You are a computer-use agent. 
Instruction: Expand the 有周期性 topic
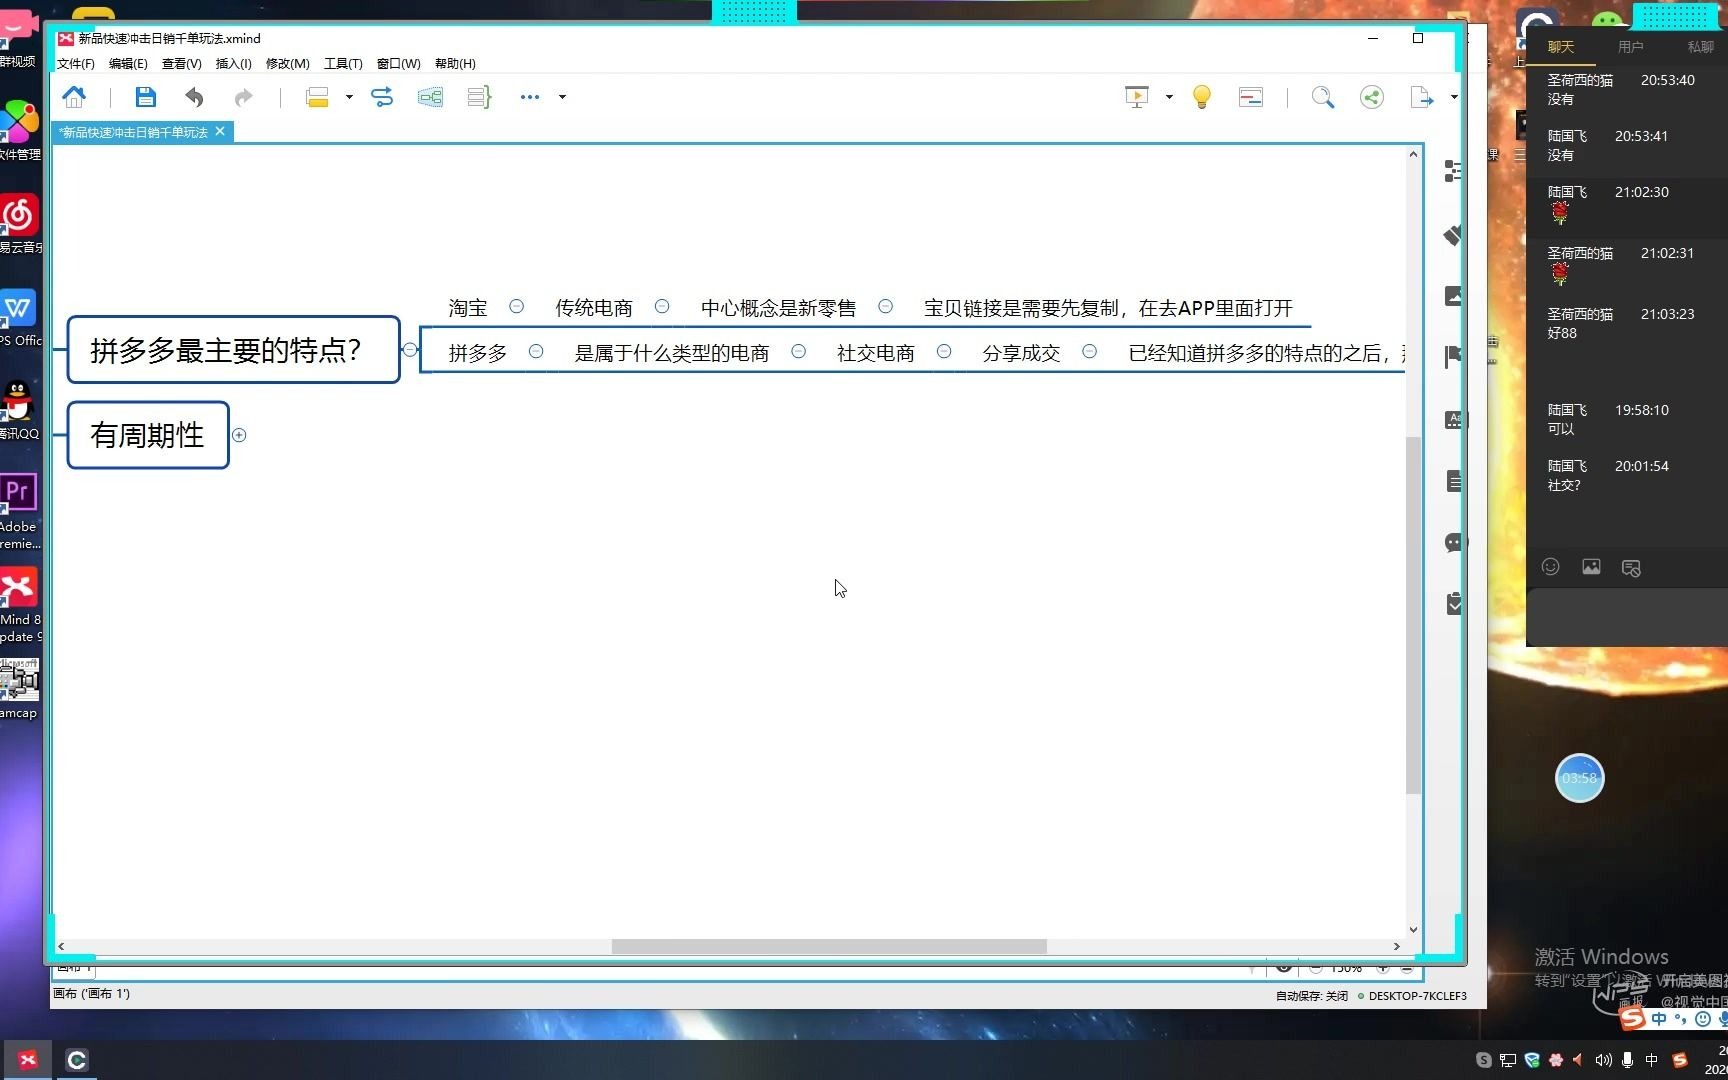(x=239, y=435)
